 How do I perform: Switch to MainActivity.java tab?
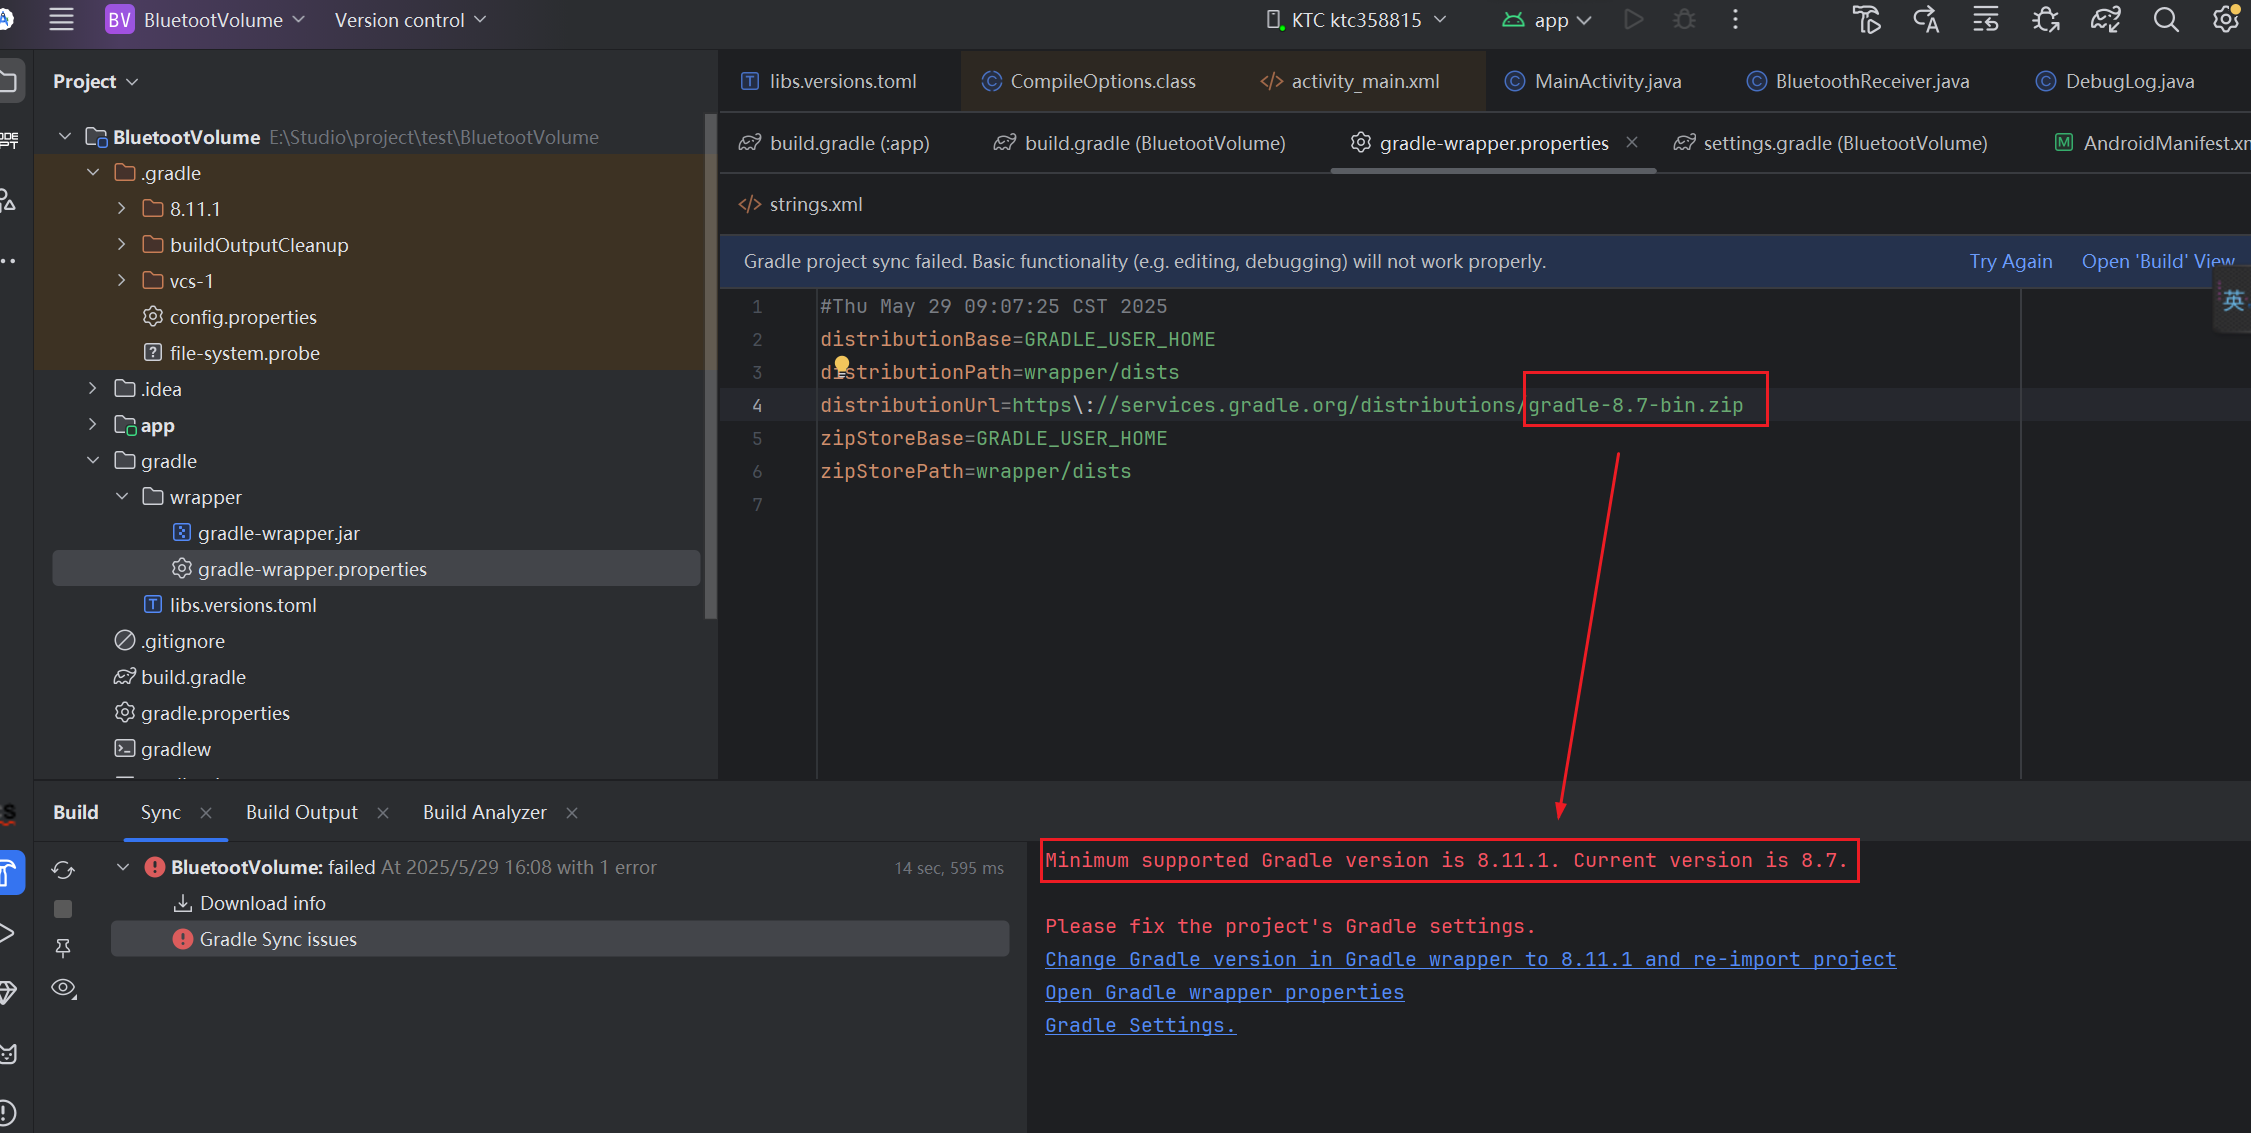pos(1594,81)
